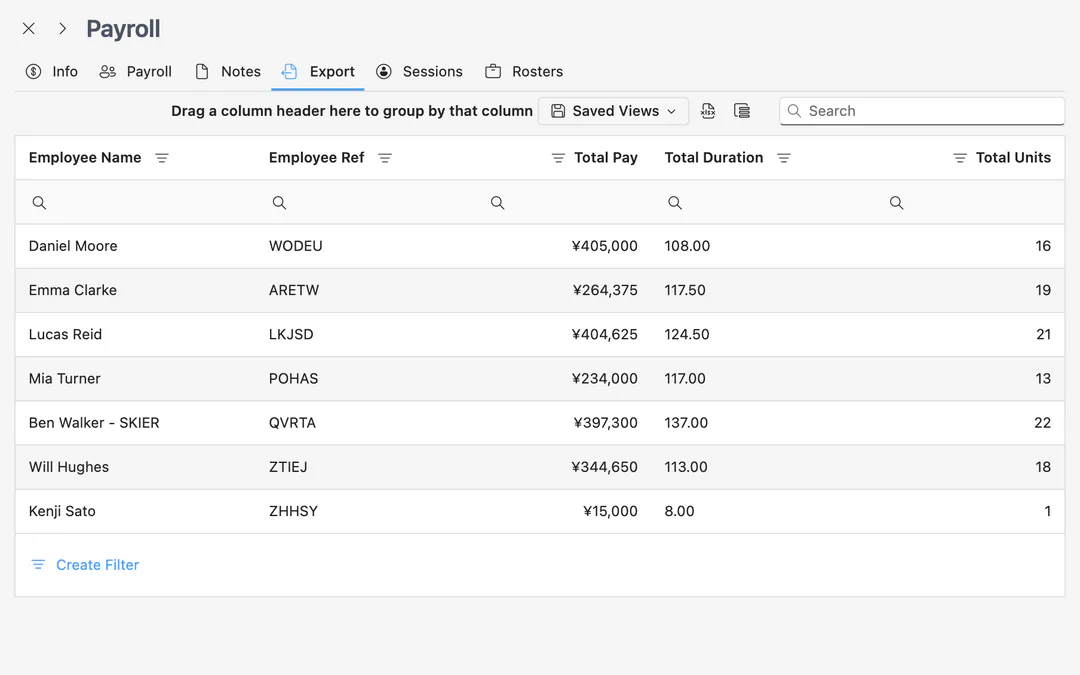Close the Payroll panel with X icon

click(x=29, y=28)
